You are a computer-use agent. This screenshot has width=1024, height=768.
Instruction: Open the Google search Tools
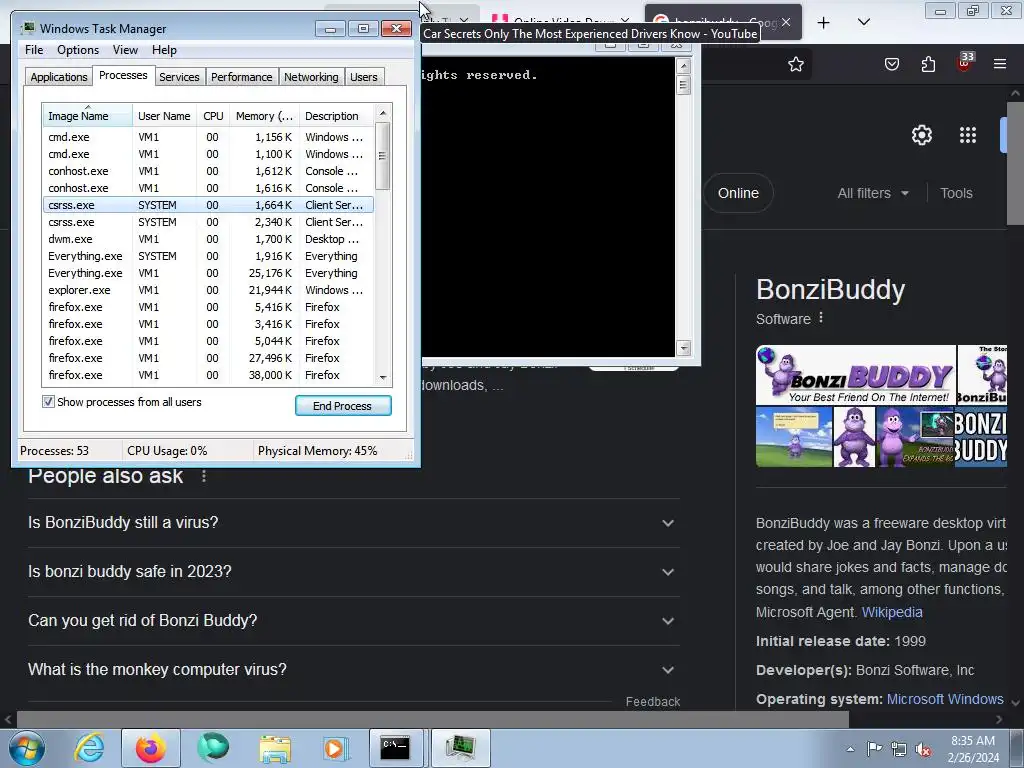tap(956, 193)
